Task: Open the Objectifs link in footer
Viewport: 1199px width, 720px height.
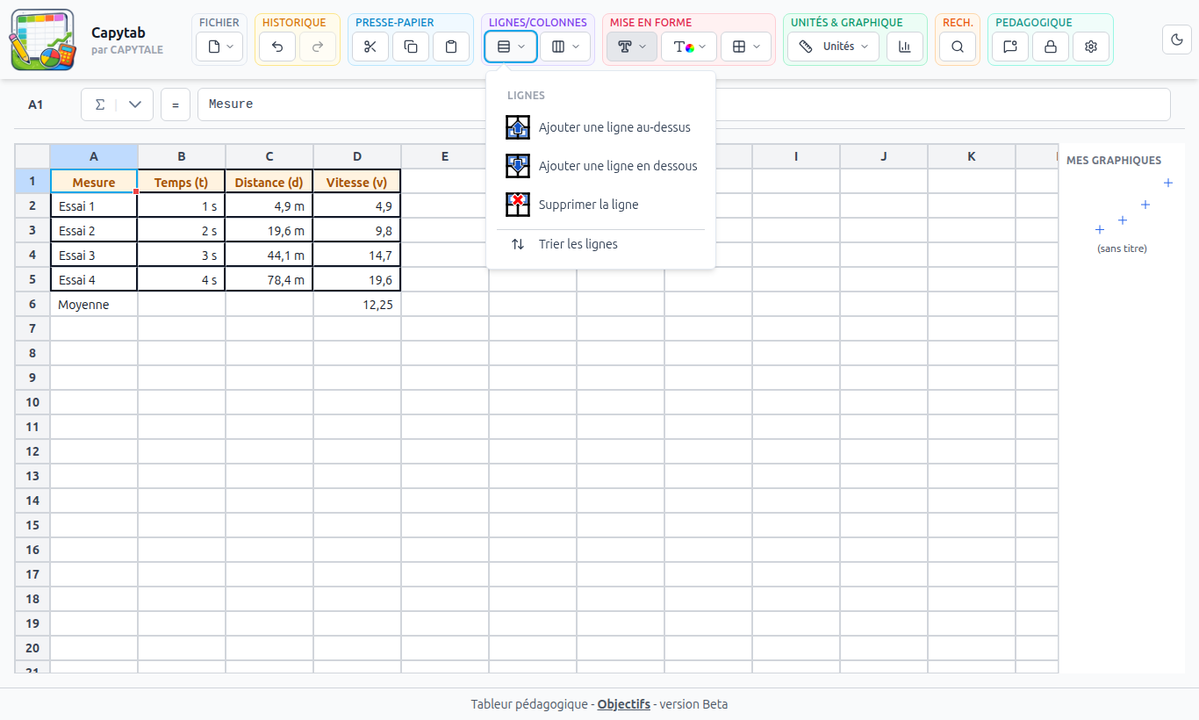Action: (x=623, y=704)
